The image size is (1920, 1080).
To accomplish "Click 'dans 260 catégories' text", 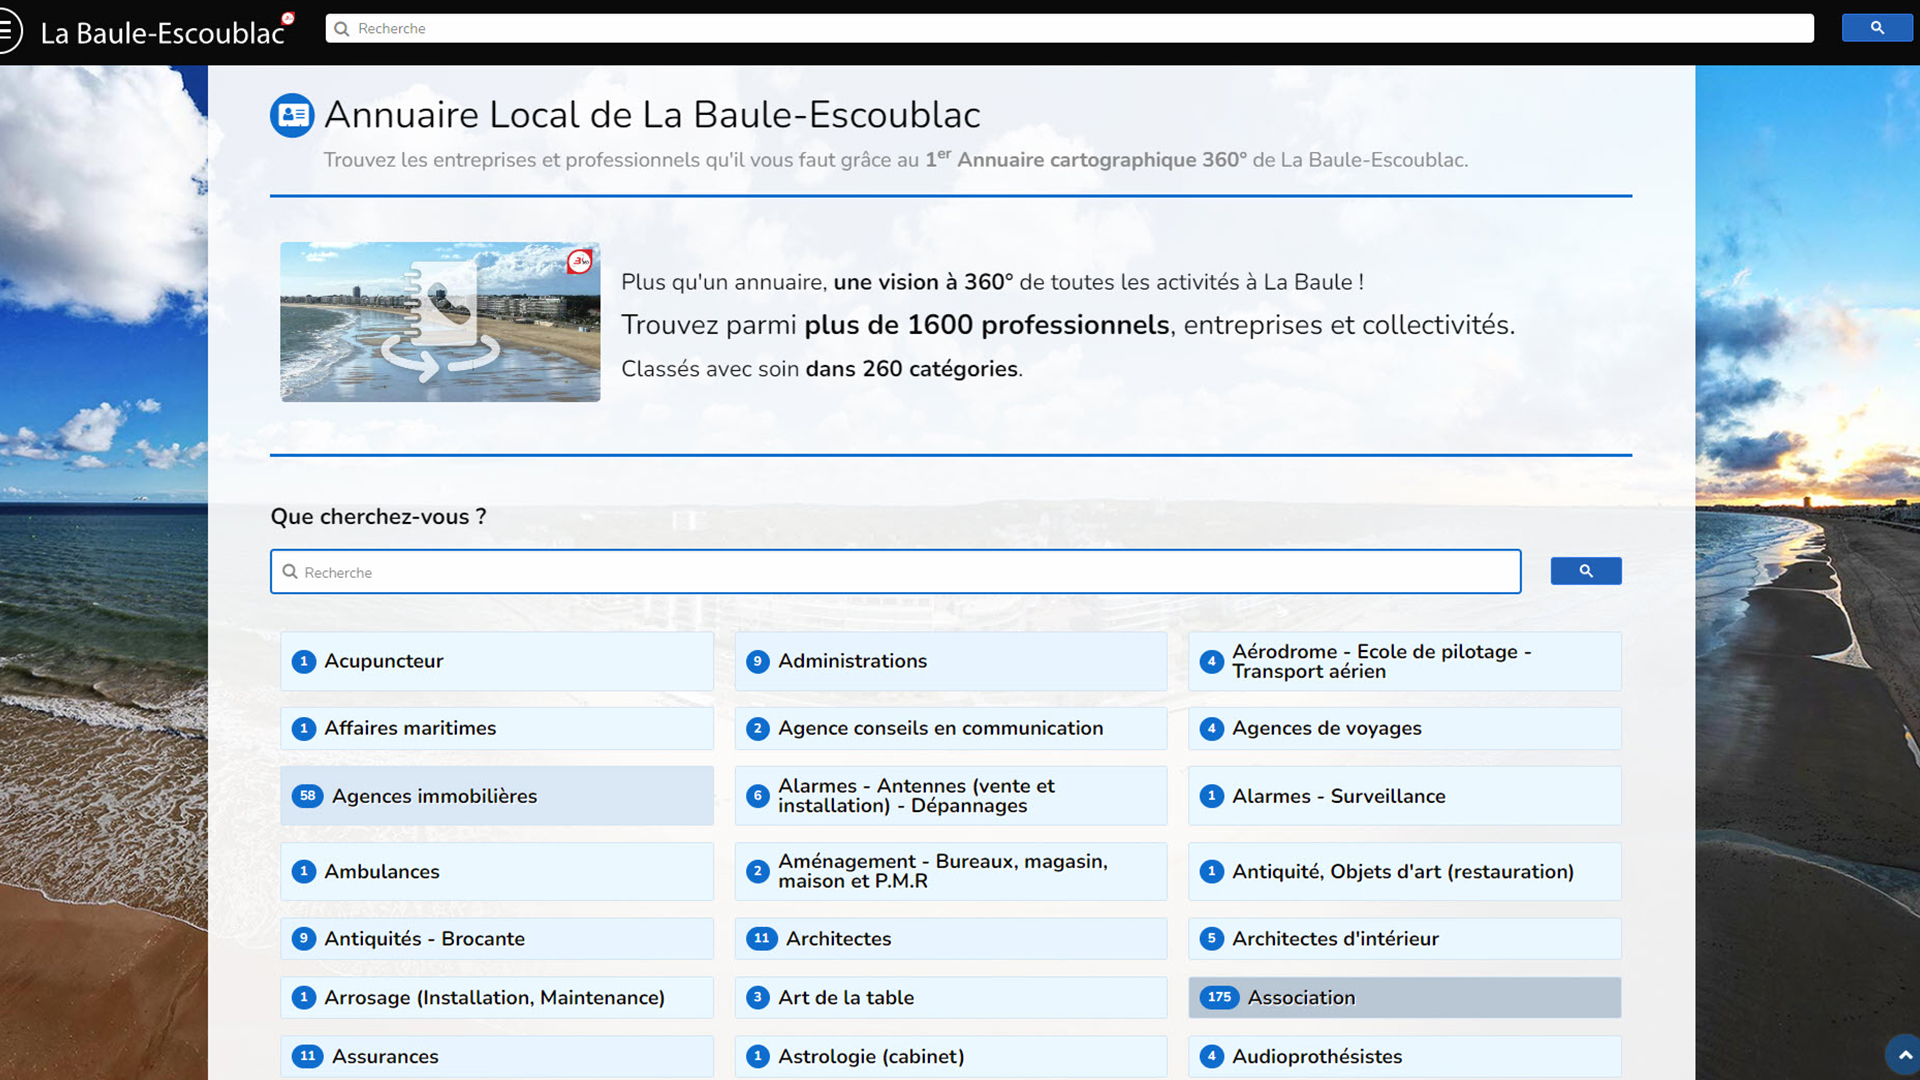I will pos(911,369).
